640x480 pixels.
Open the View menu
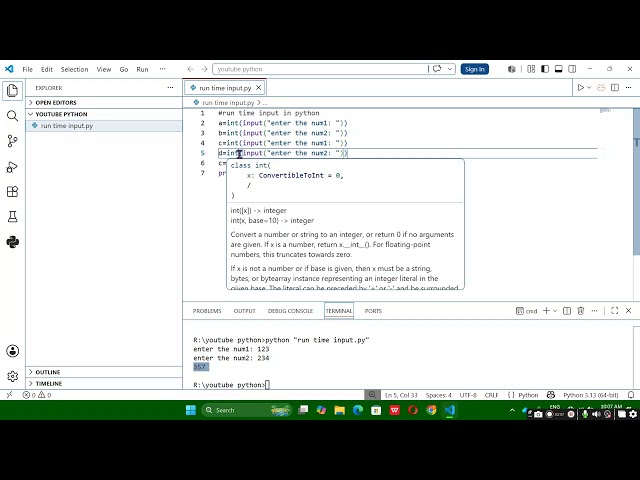click(x=104, y=69)
